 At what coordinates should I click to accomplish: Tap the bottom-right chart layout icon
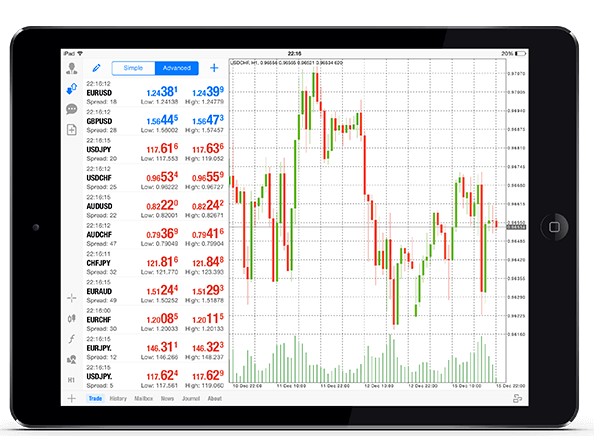click(517, 398)
